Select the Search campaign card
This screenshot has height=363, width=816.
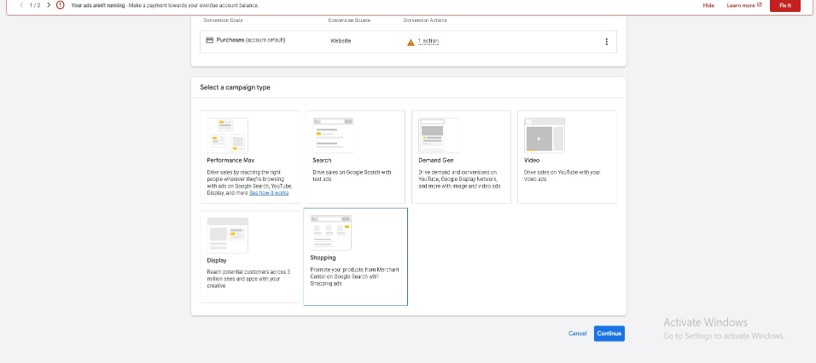(x=355, y=157)
